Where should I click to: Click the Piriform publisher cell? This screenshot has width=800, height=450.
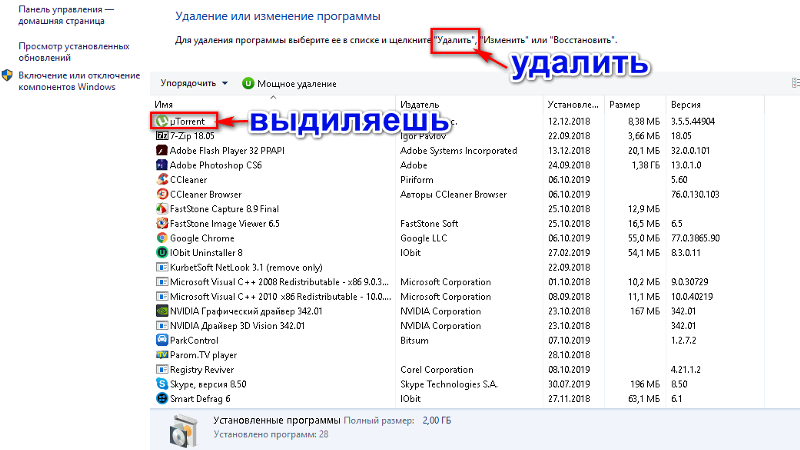tap(416, 180)
